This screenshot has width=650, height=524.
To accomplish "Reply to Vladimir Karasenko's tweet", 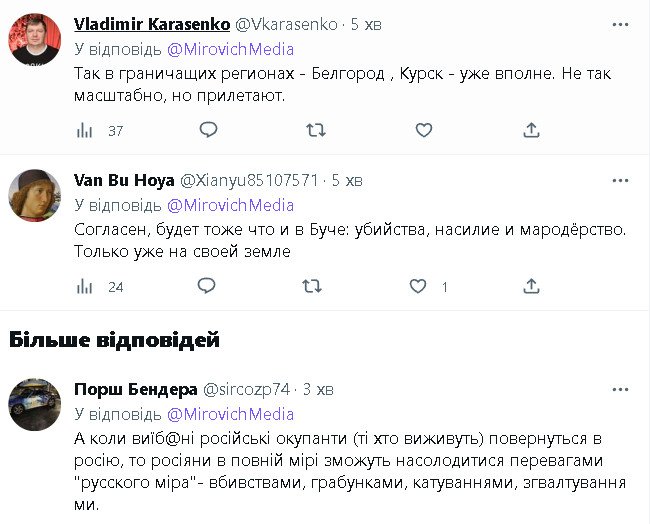I will coord(208,130).
